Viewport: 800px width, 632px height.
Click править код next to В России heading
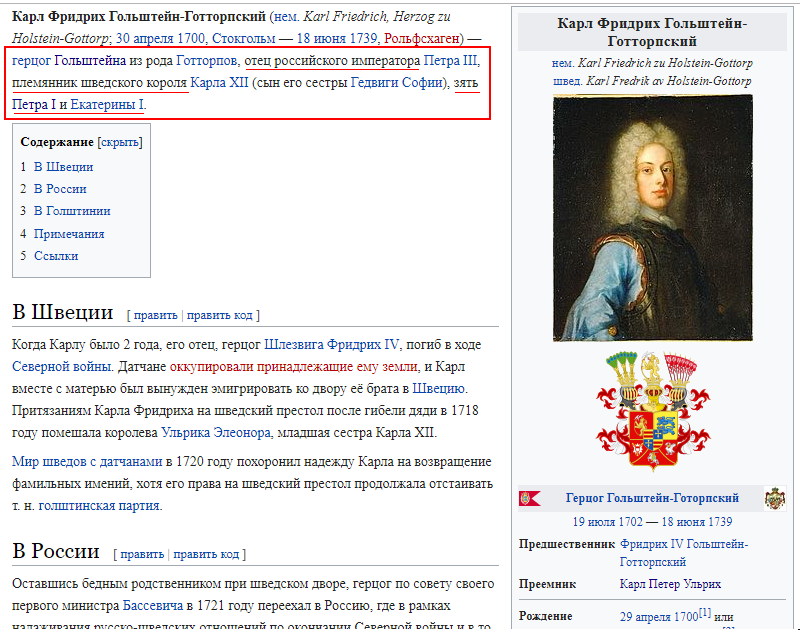(x=206, y=554)
